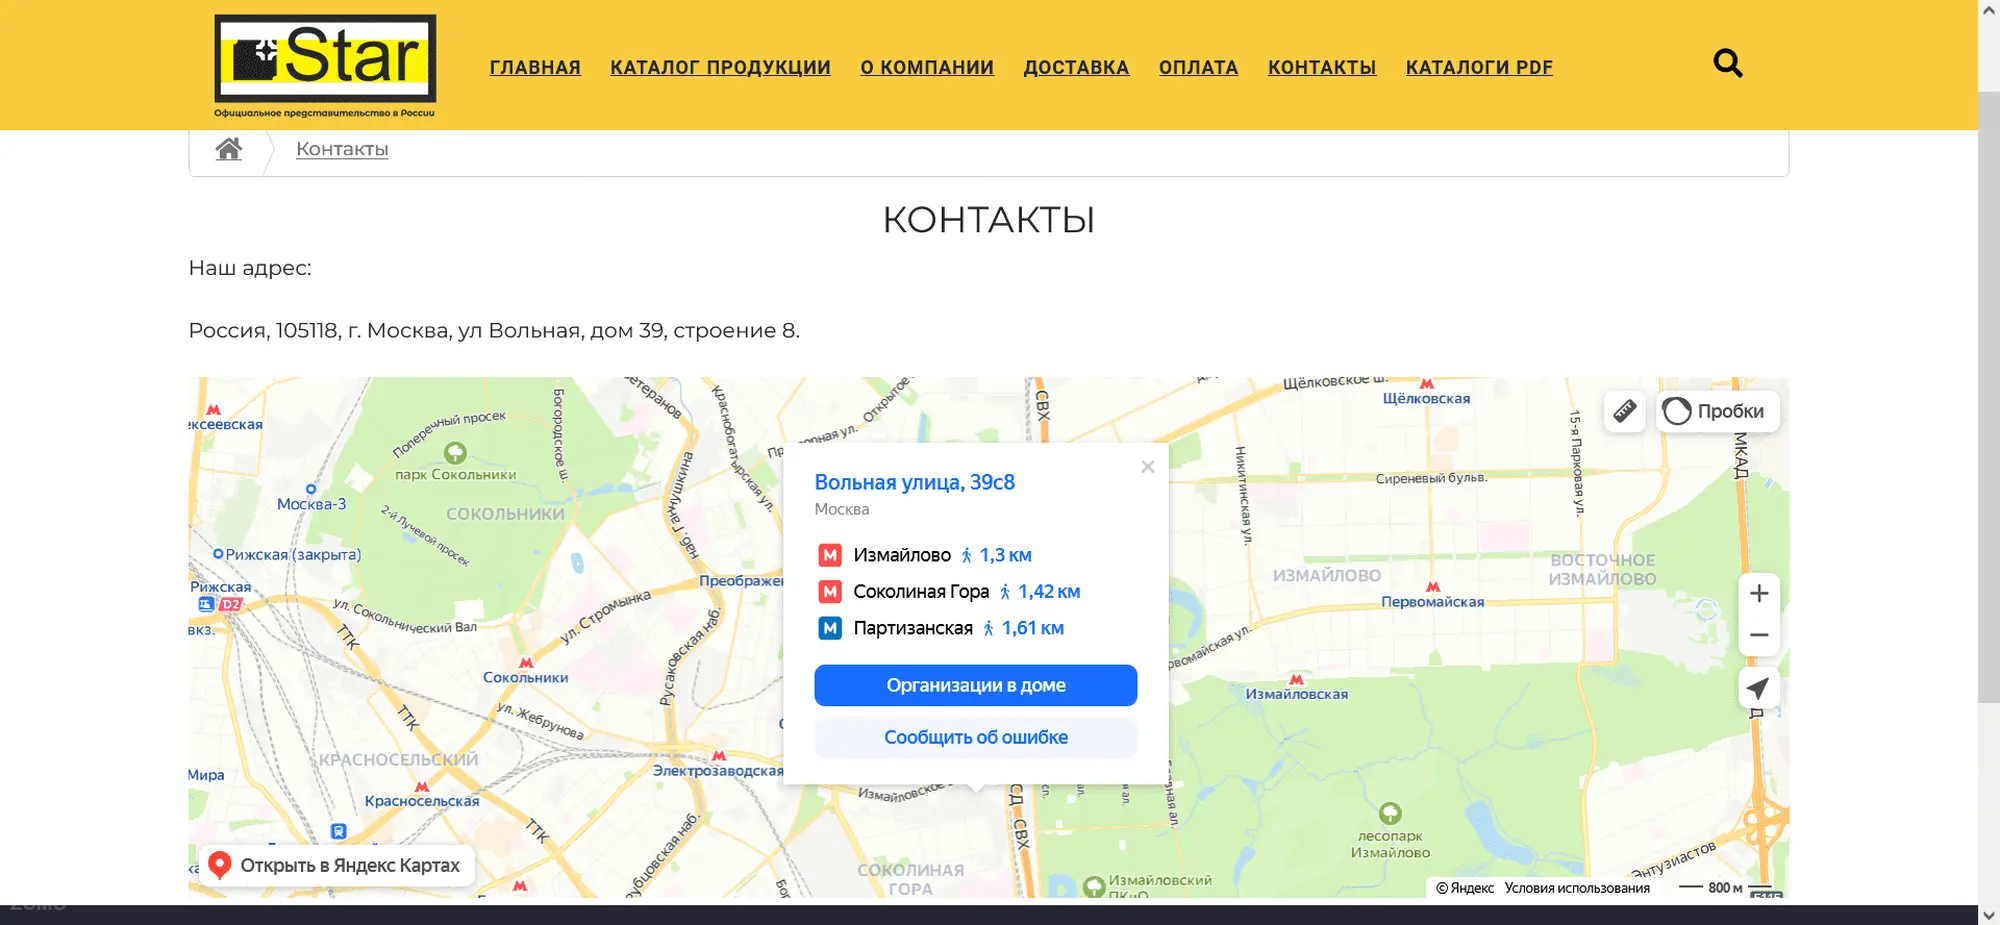This screenshot has width=2000, height=925.
Task: Open map via Открыть в Яндекс Картах
Action: tap(337, 865)
